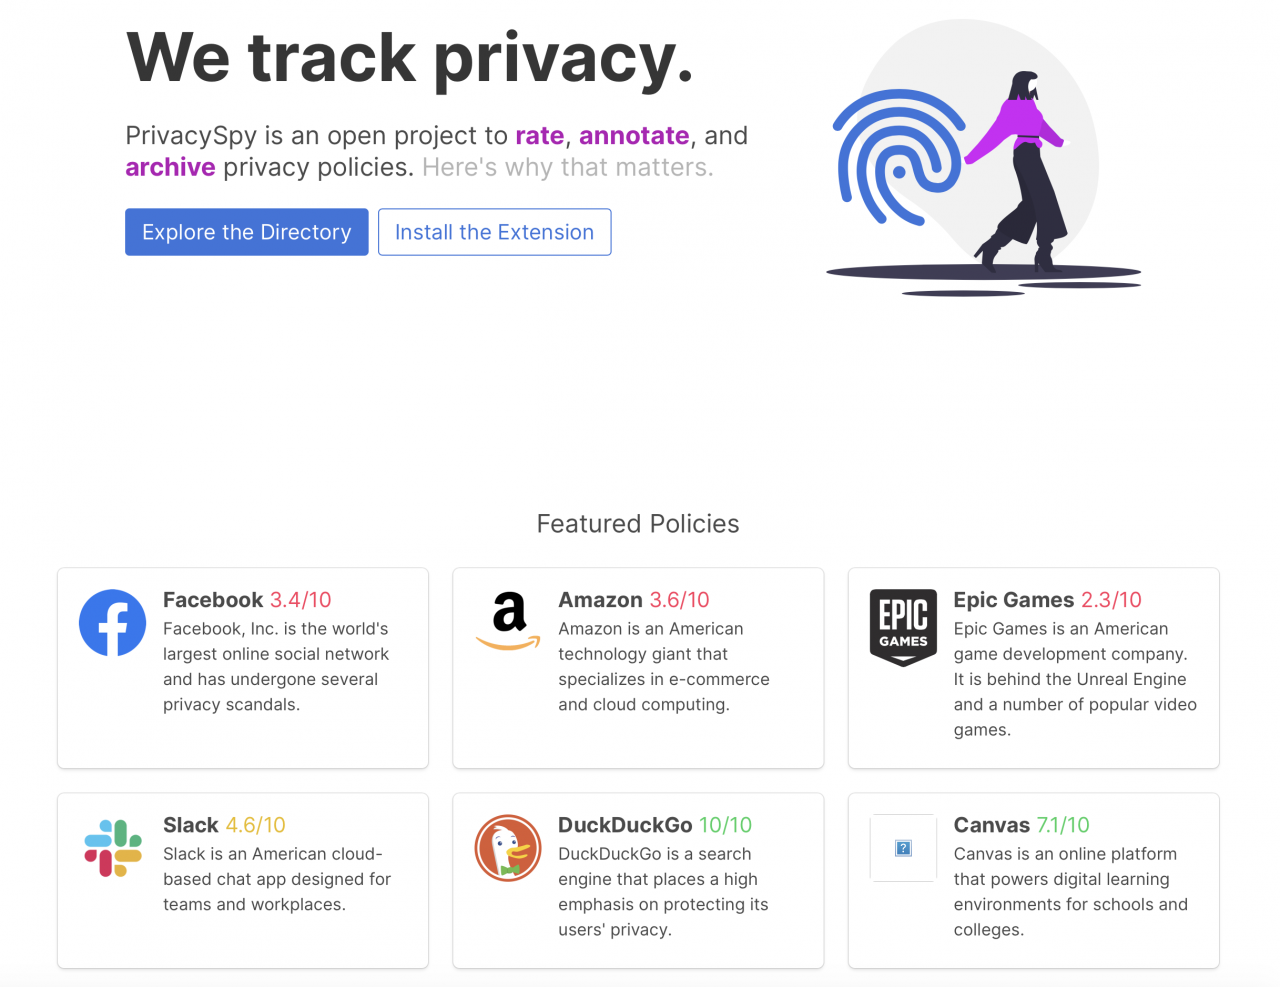1280x987 pixels.
Task: Click the Facebook logo icon
Action: (112, 623)
